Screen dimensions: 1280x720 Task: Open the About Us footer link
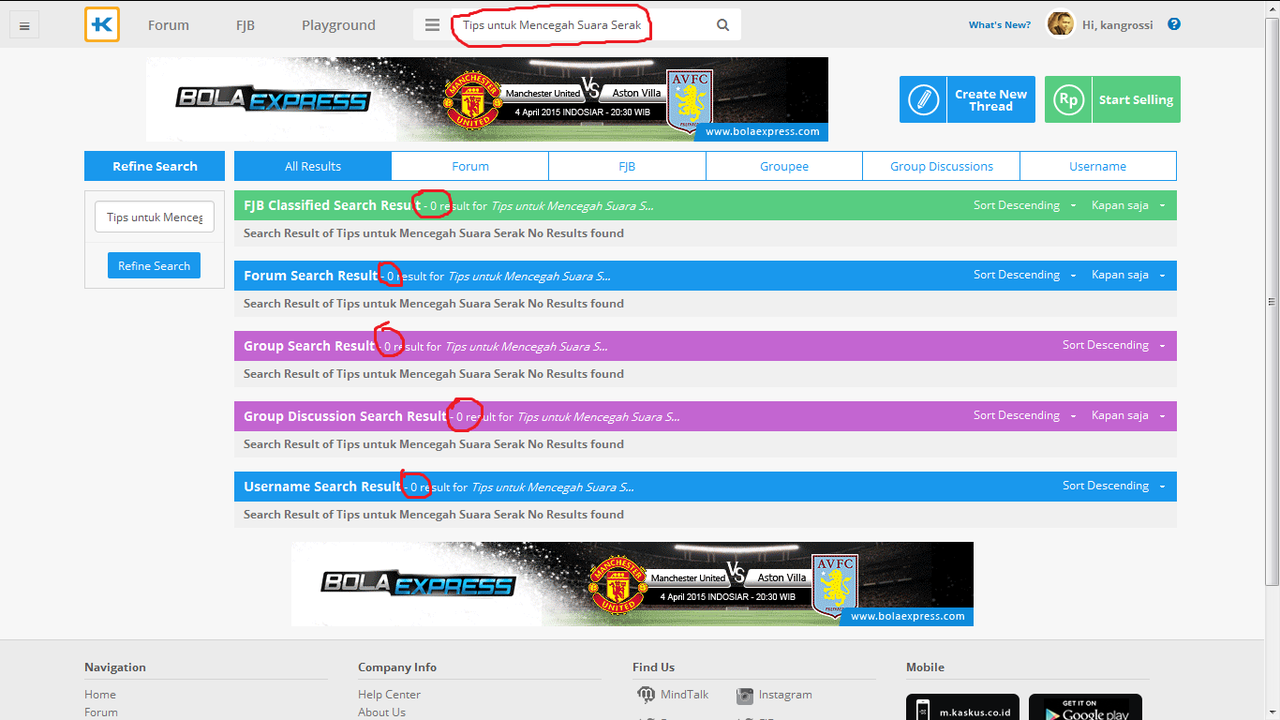[x=381, y=712]
